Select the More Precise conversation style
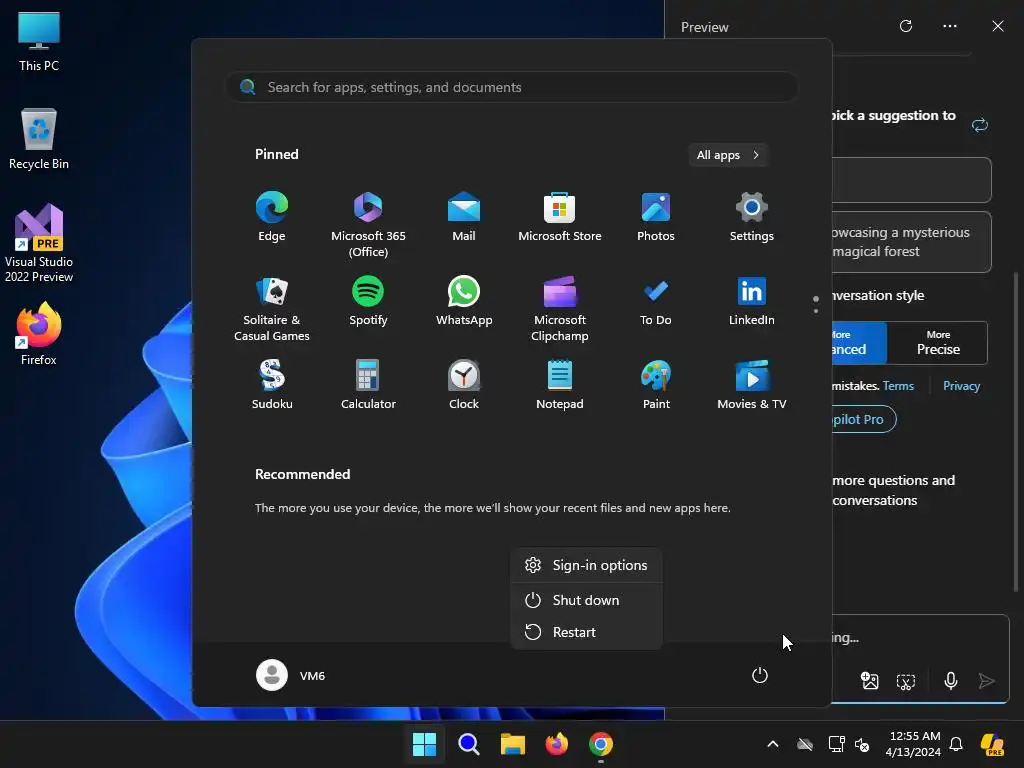1024x768 pixels. click(x=938, y=343)
